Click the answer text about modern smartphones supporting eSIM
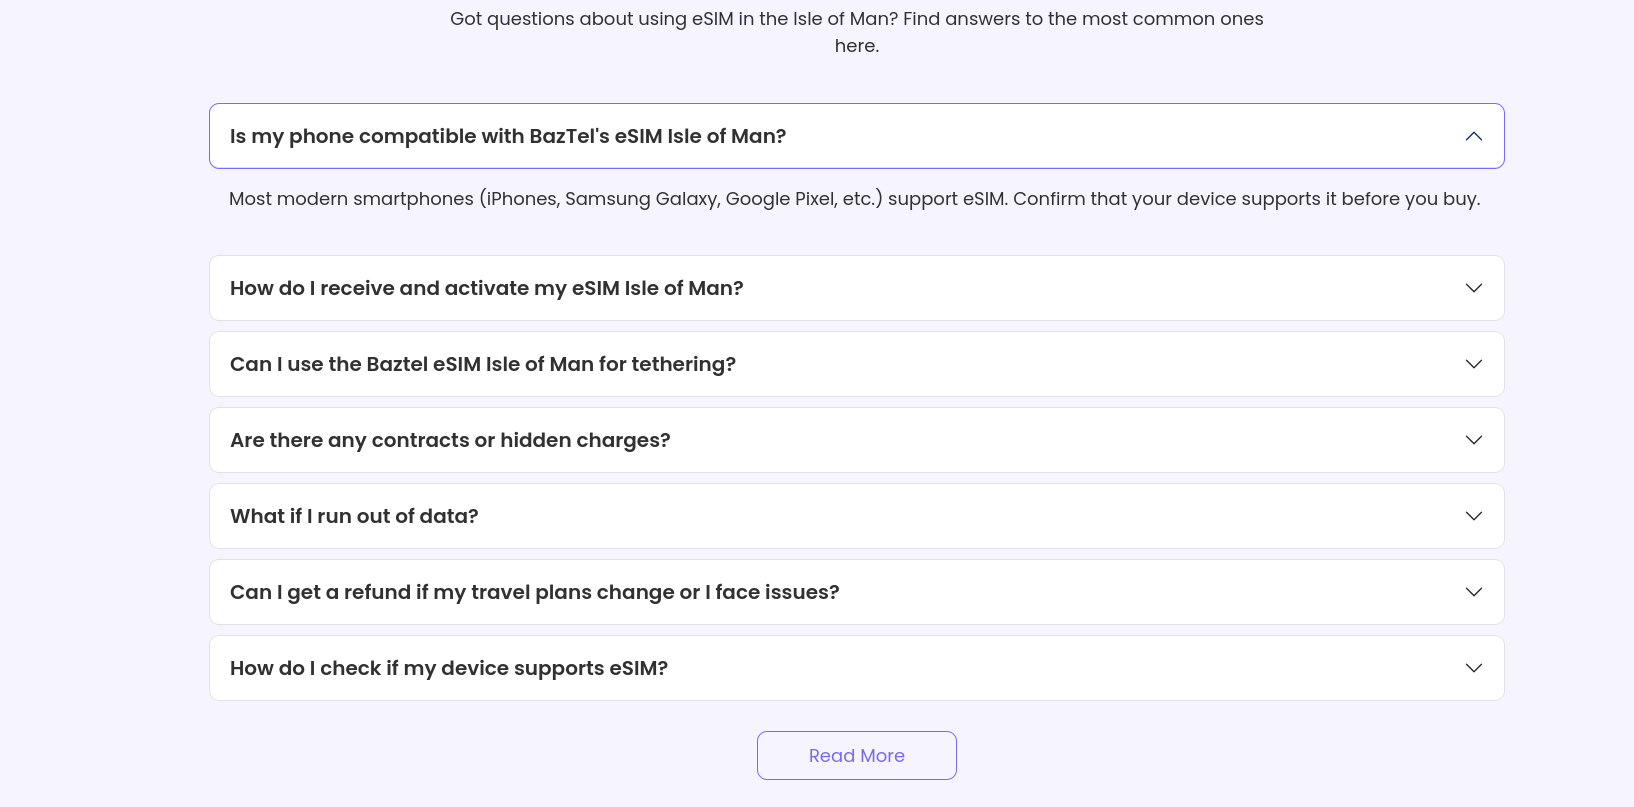The width and height of the screenshot is (1634, 807). pyautogui.click(x=618, y=199)
